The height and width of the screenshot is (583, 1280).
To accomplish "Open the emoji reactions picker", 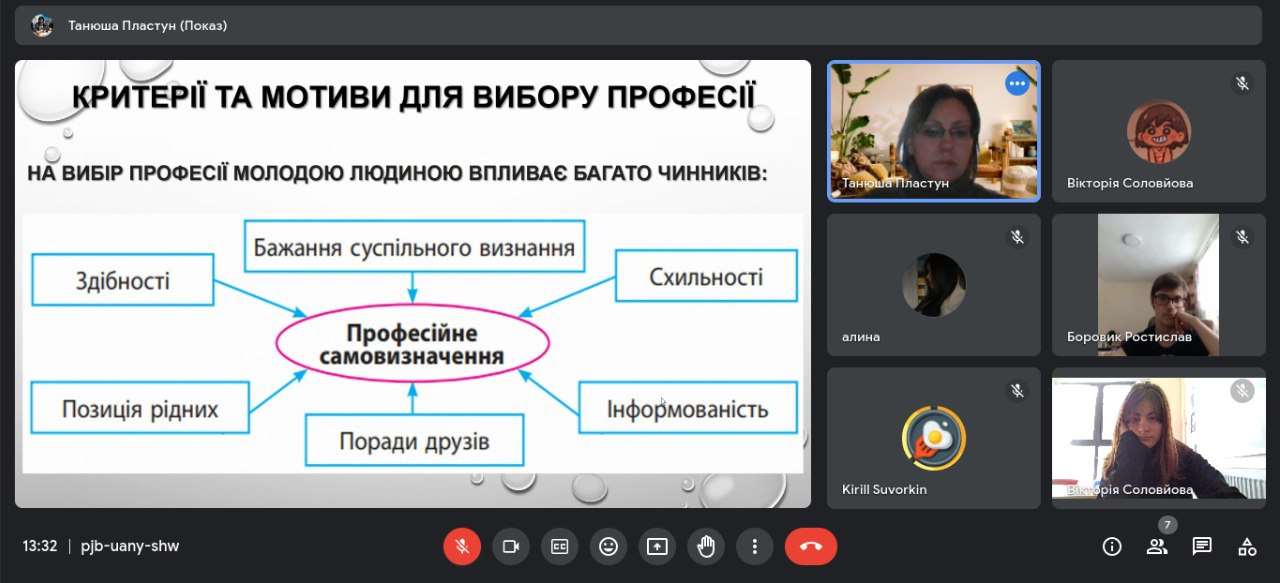I will (608, 546).
